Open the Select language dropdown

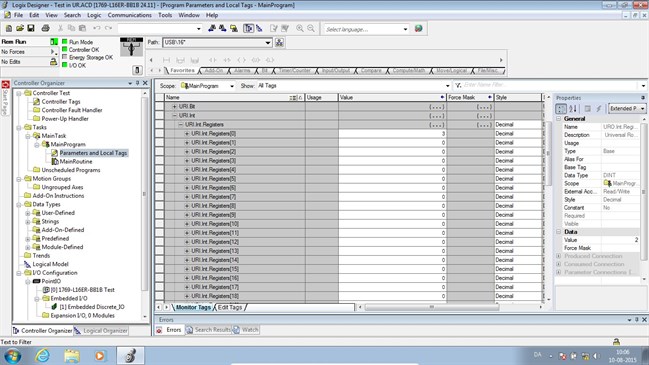pyautogui.click(x=405, y=29)
